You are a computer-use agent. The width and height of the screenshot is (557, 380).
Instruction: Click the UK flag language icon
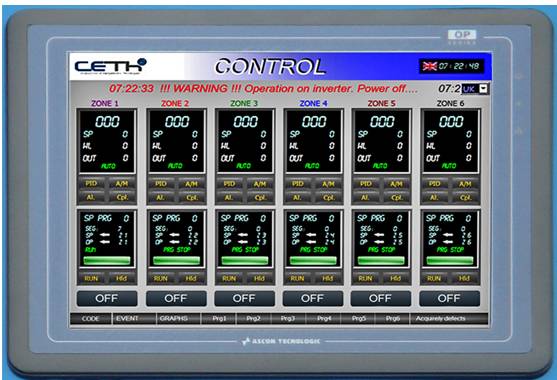[x=429, y=66]
